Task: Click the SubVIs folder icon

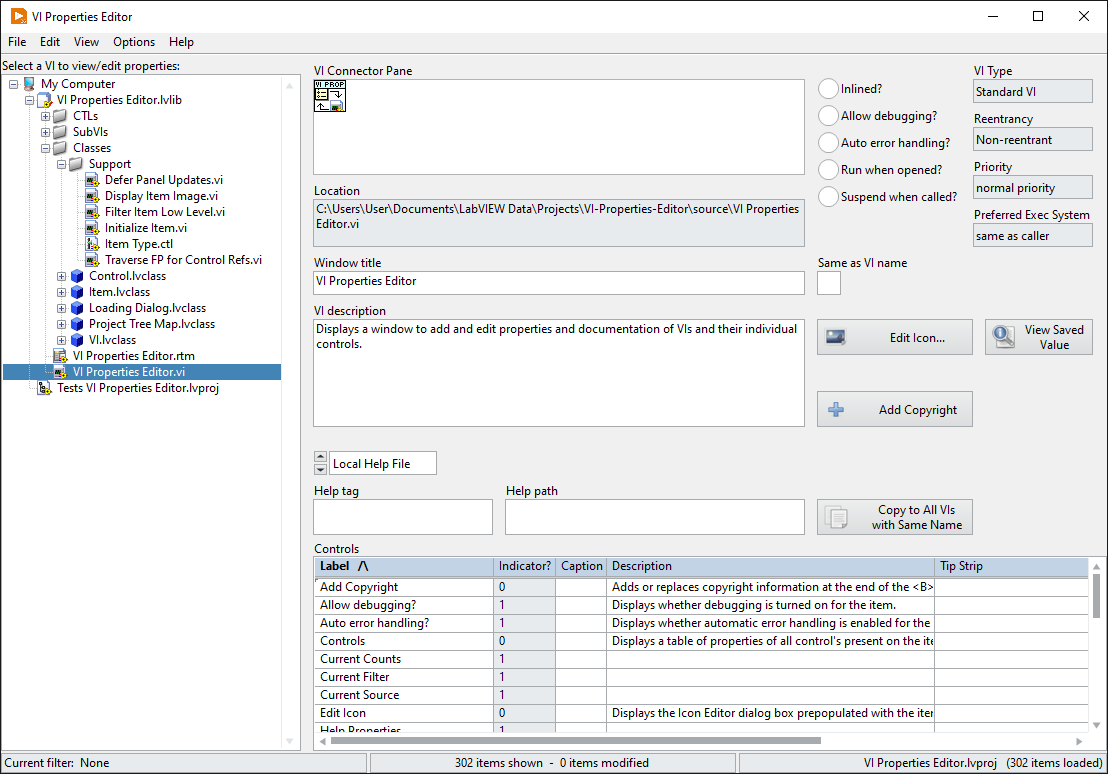Action: 61,132
